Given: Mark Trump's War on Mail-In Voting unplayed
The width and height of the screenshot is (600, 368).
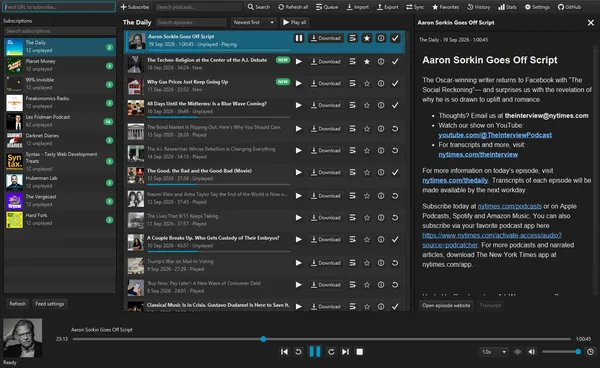Looking at the screenshot, I should click(x=395, y=263).
